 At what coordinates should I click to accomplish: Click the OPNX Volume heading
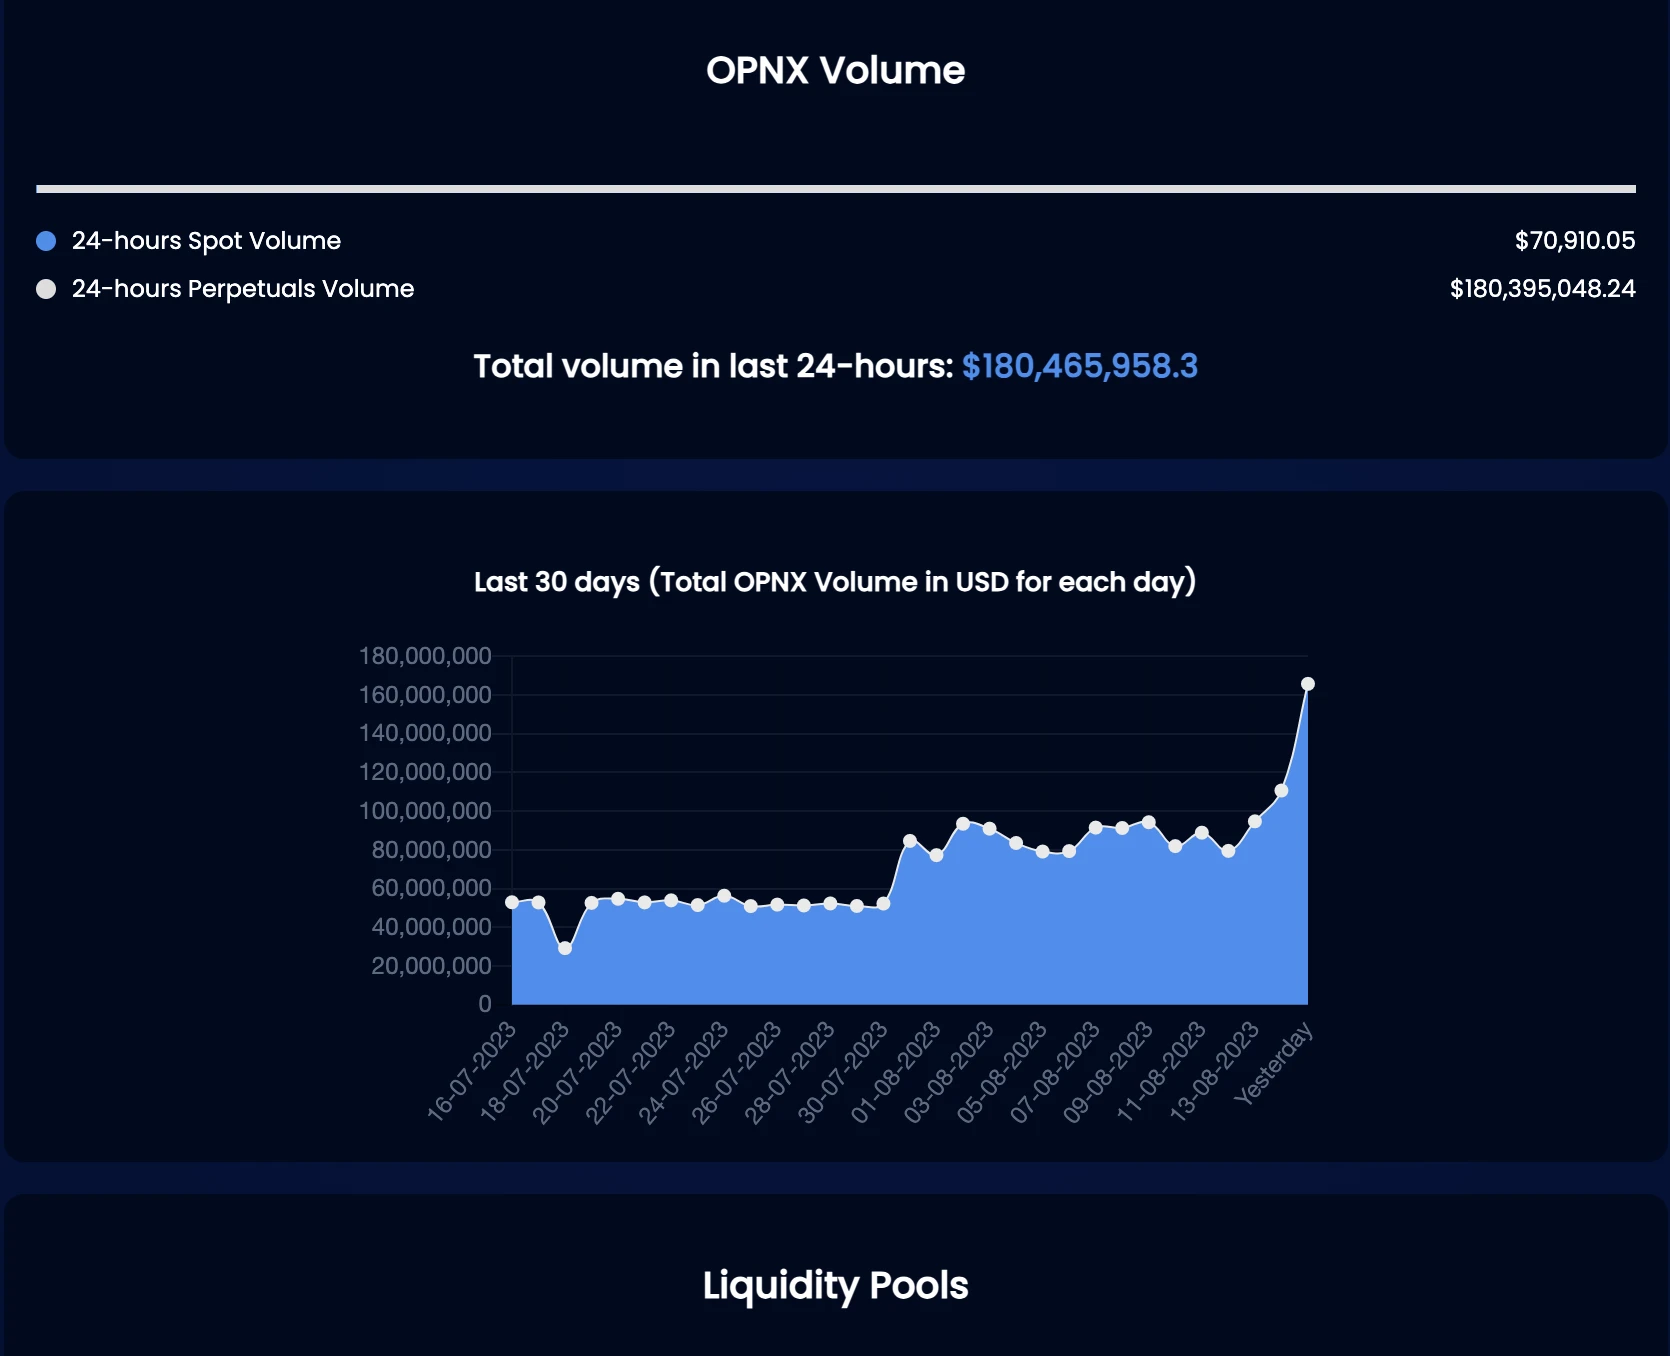(x=835, y=70)
